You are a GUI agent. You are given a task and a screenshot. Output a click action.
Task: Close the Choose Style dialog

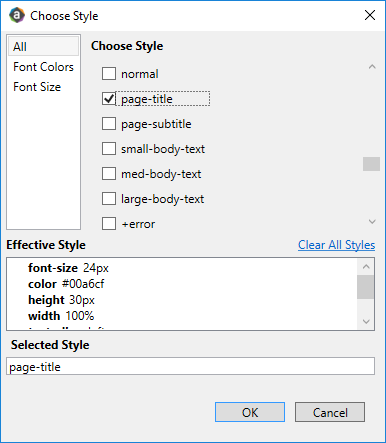click(x=370, y=15)
